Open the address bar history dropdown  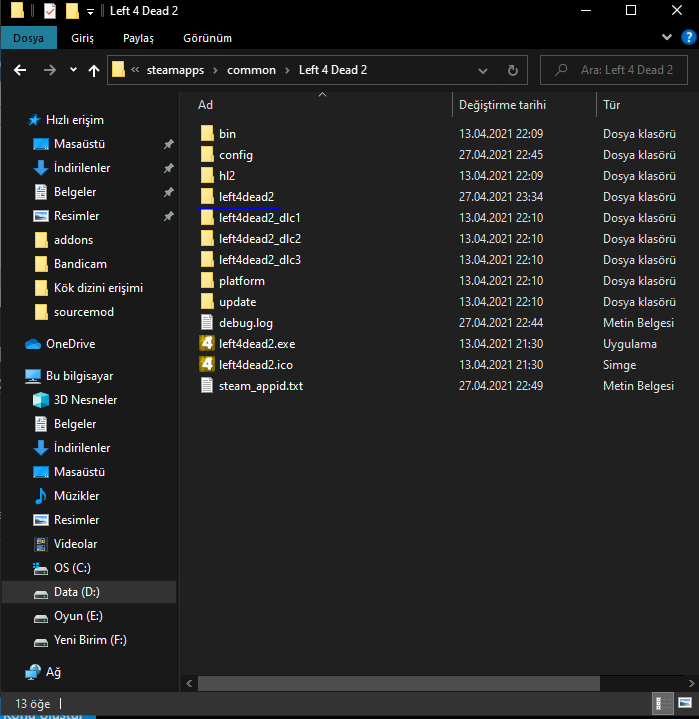483,71
